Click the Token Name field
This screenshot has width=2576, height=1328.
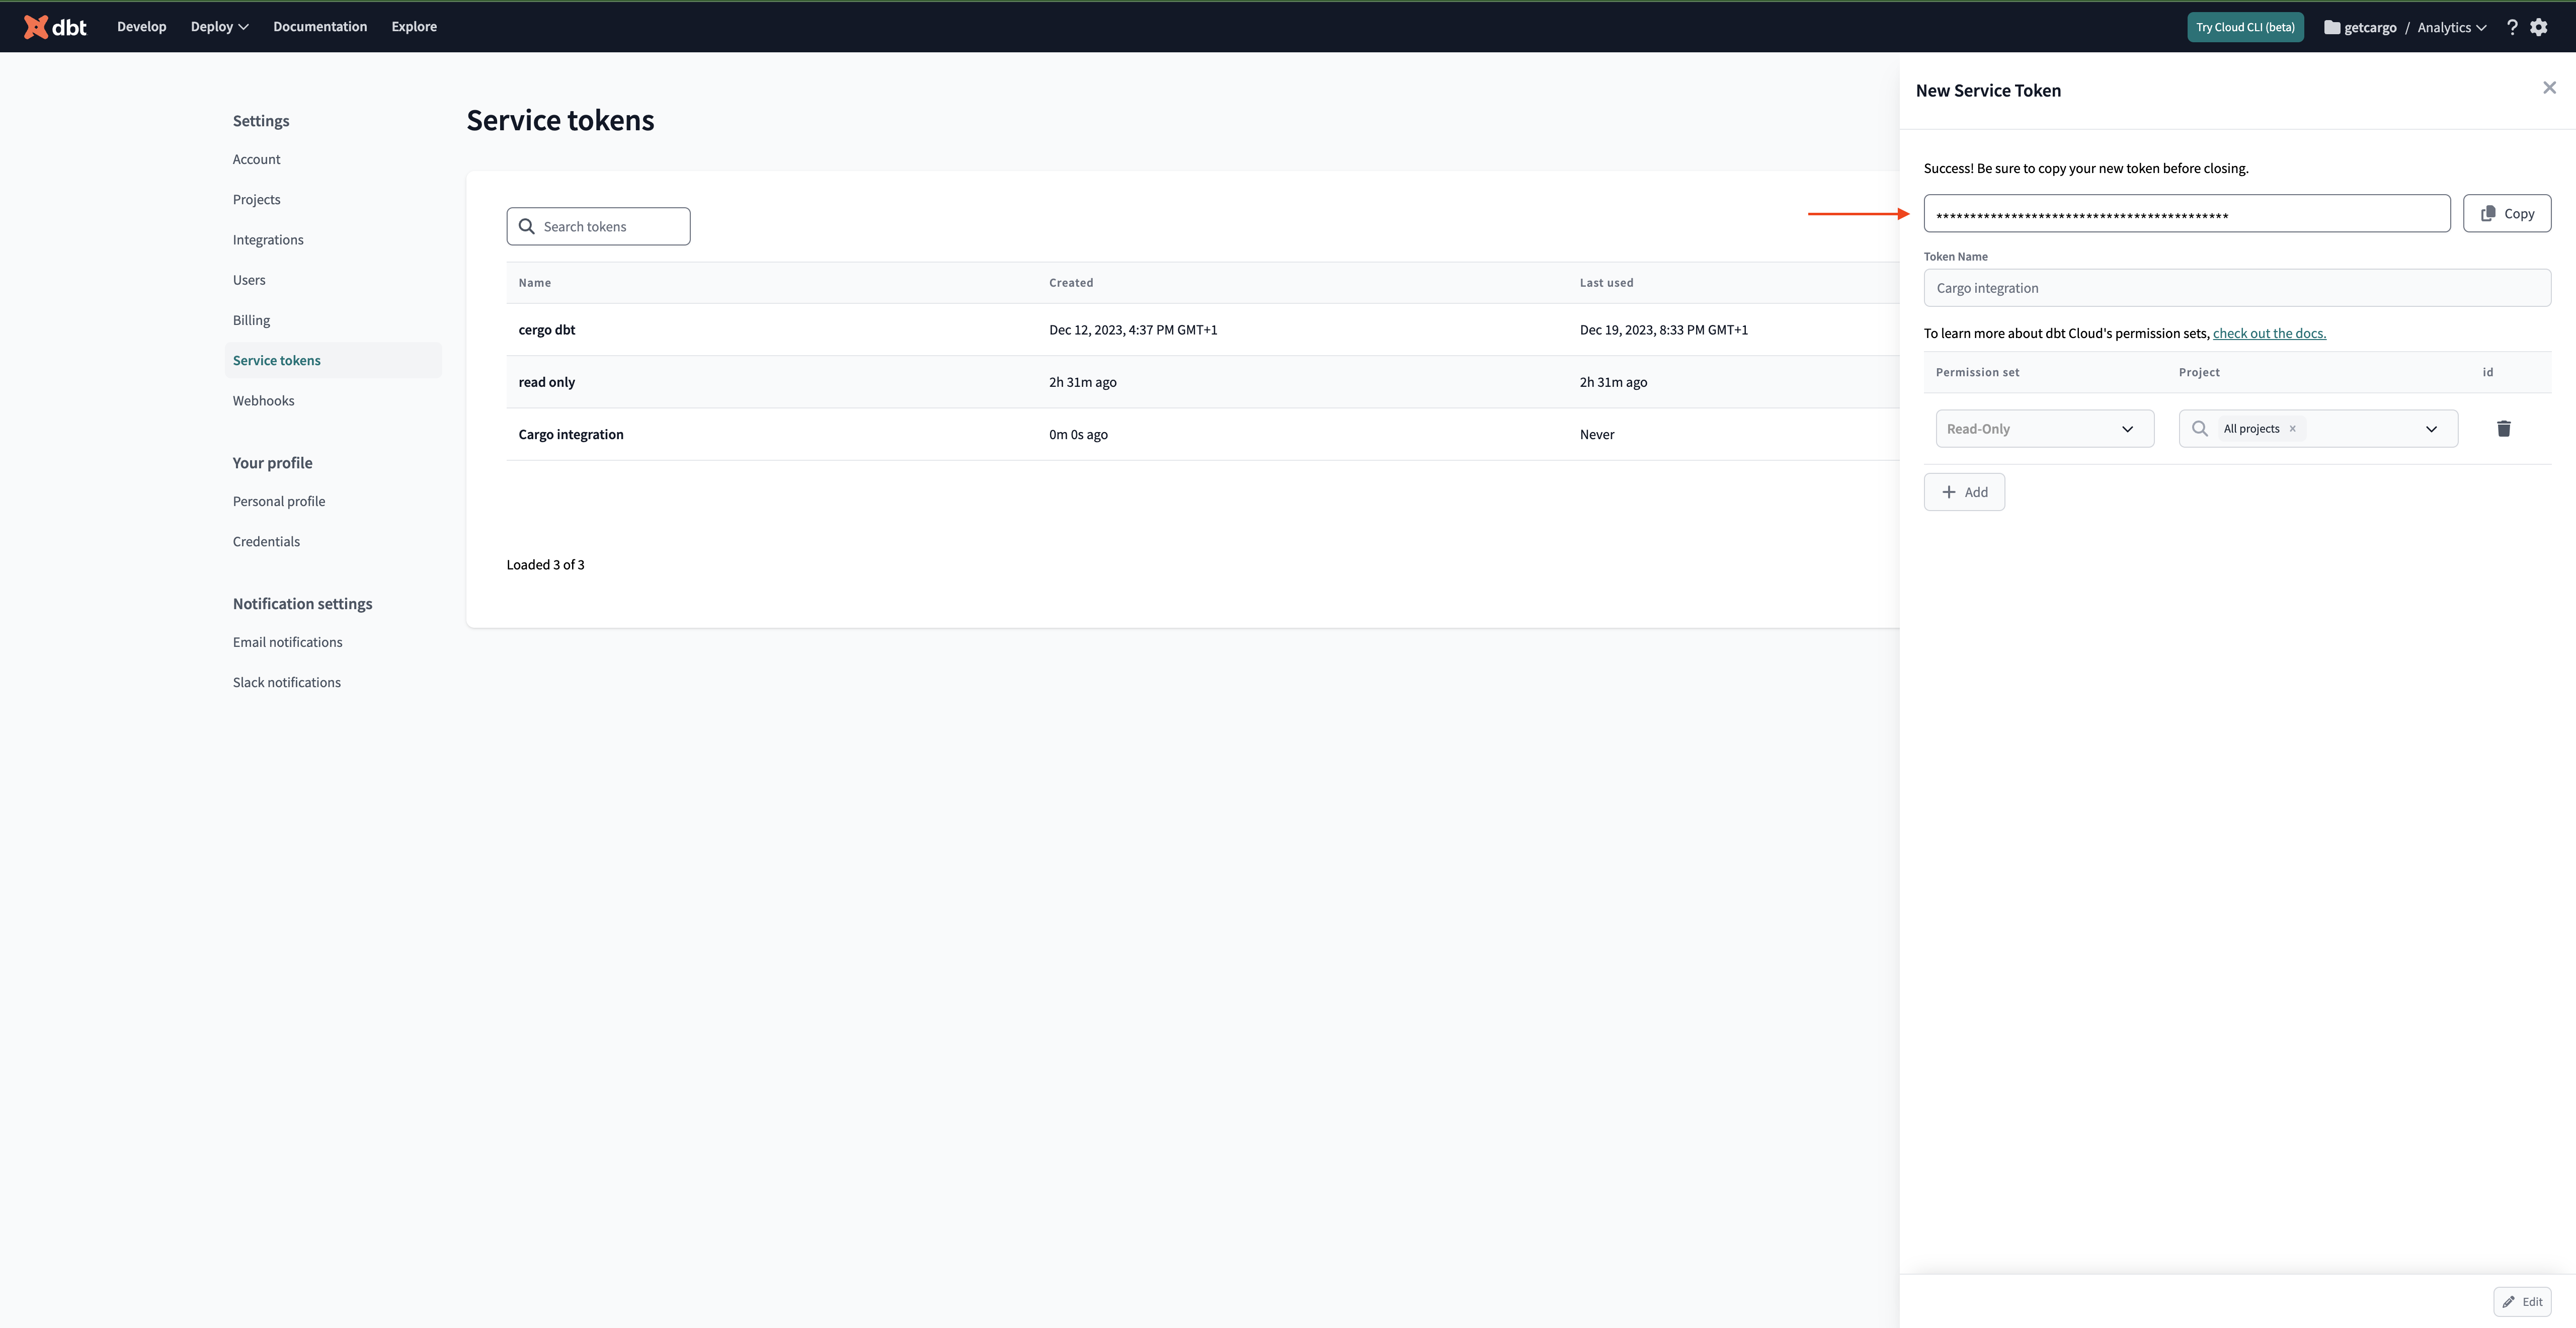pyautogui.click(x=2237, y=288)
